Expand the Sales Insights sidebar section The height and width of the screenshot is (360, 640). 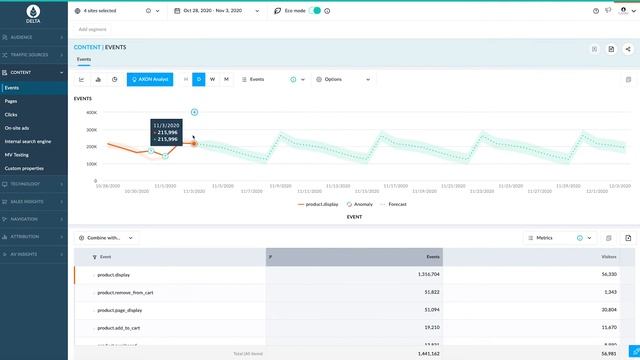pos(34,202)
